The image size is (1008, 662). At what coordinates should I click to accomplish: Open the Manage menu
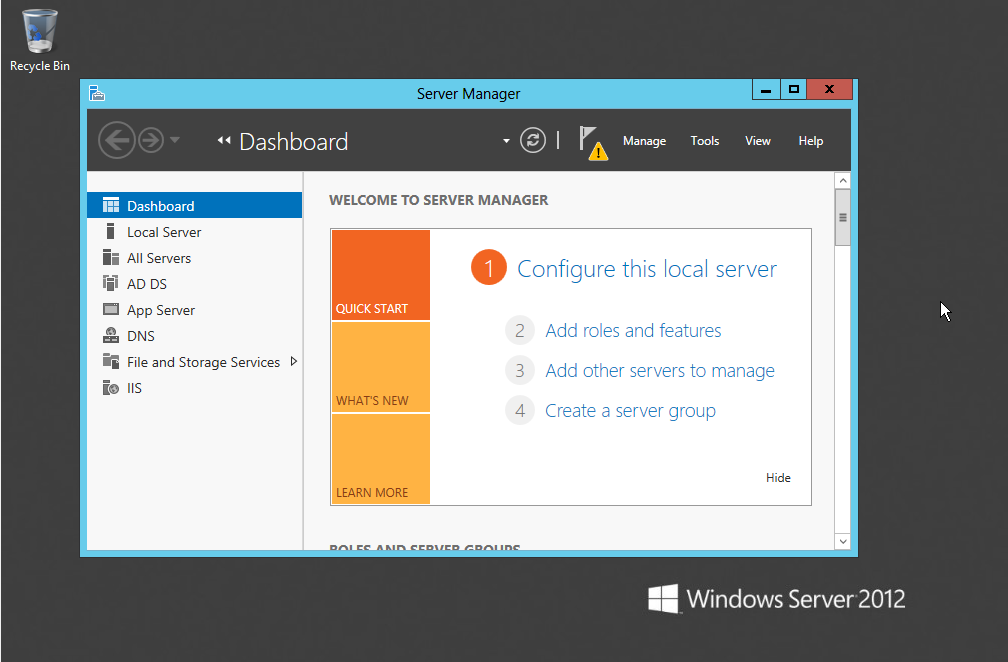(x=644, y=141)
